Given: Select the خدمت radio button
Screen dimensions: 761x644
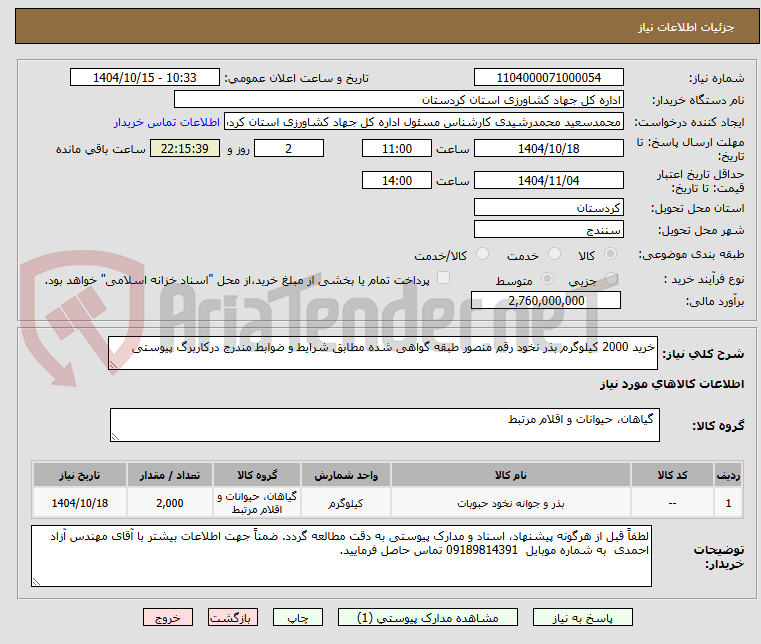Looking at the screenshot, I should pyautogui.click(x=554, y=254).
